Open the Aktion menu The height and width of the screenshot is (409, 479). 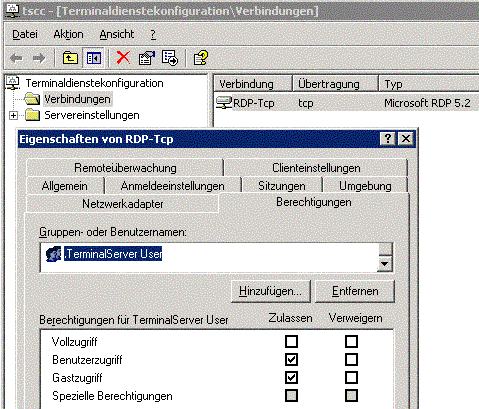tap(68, 34)
